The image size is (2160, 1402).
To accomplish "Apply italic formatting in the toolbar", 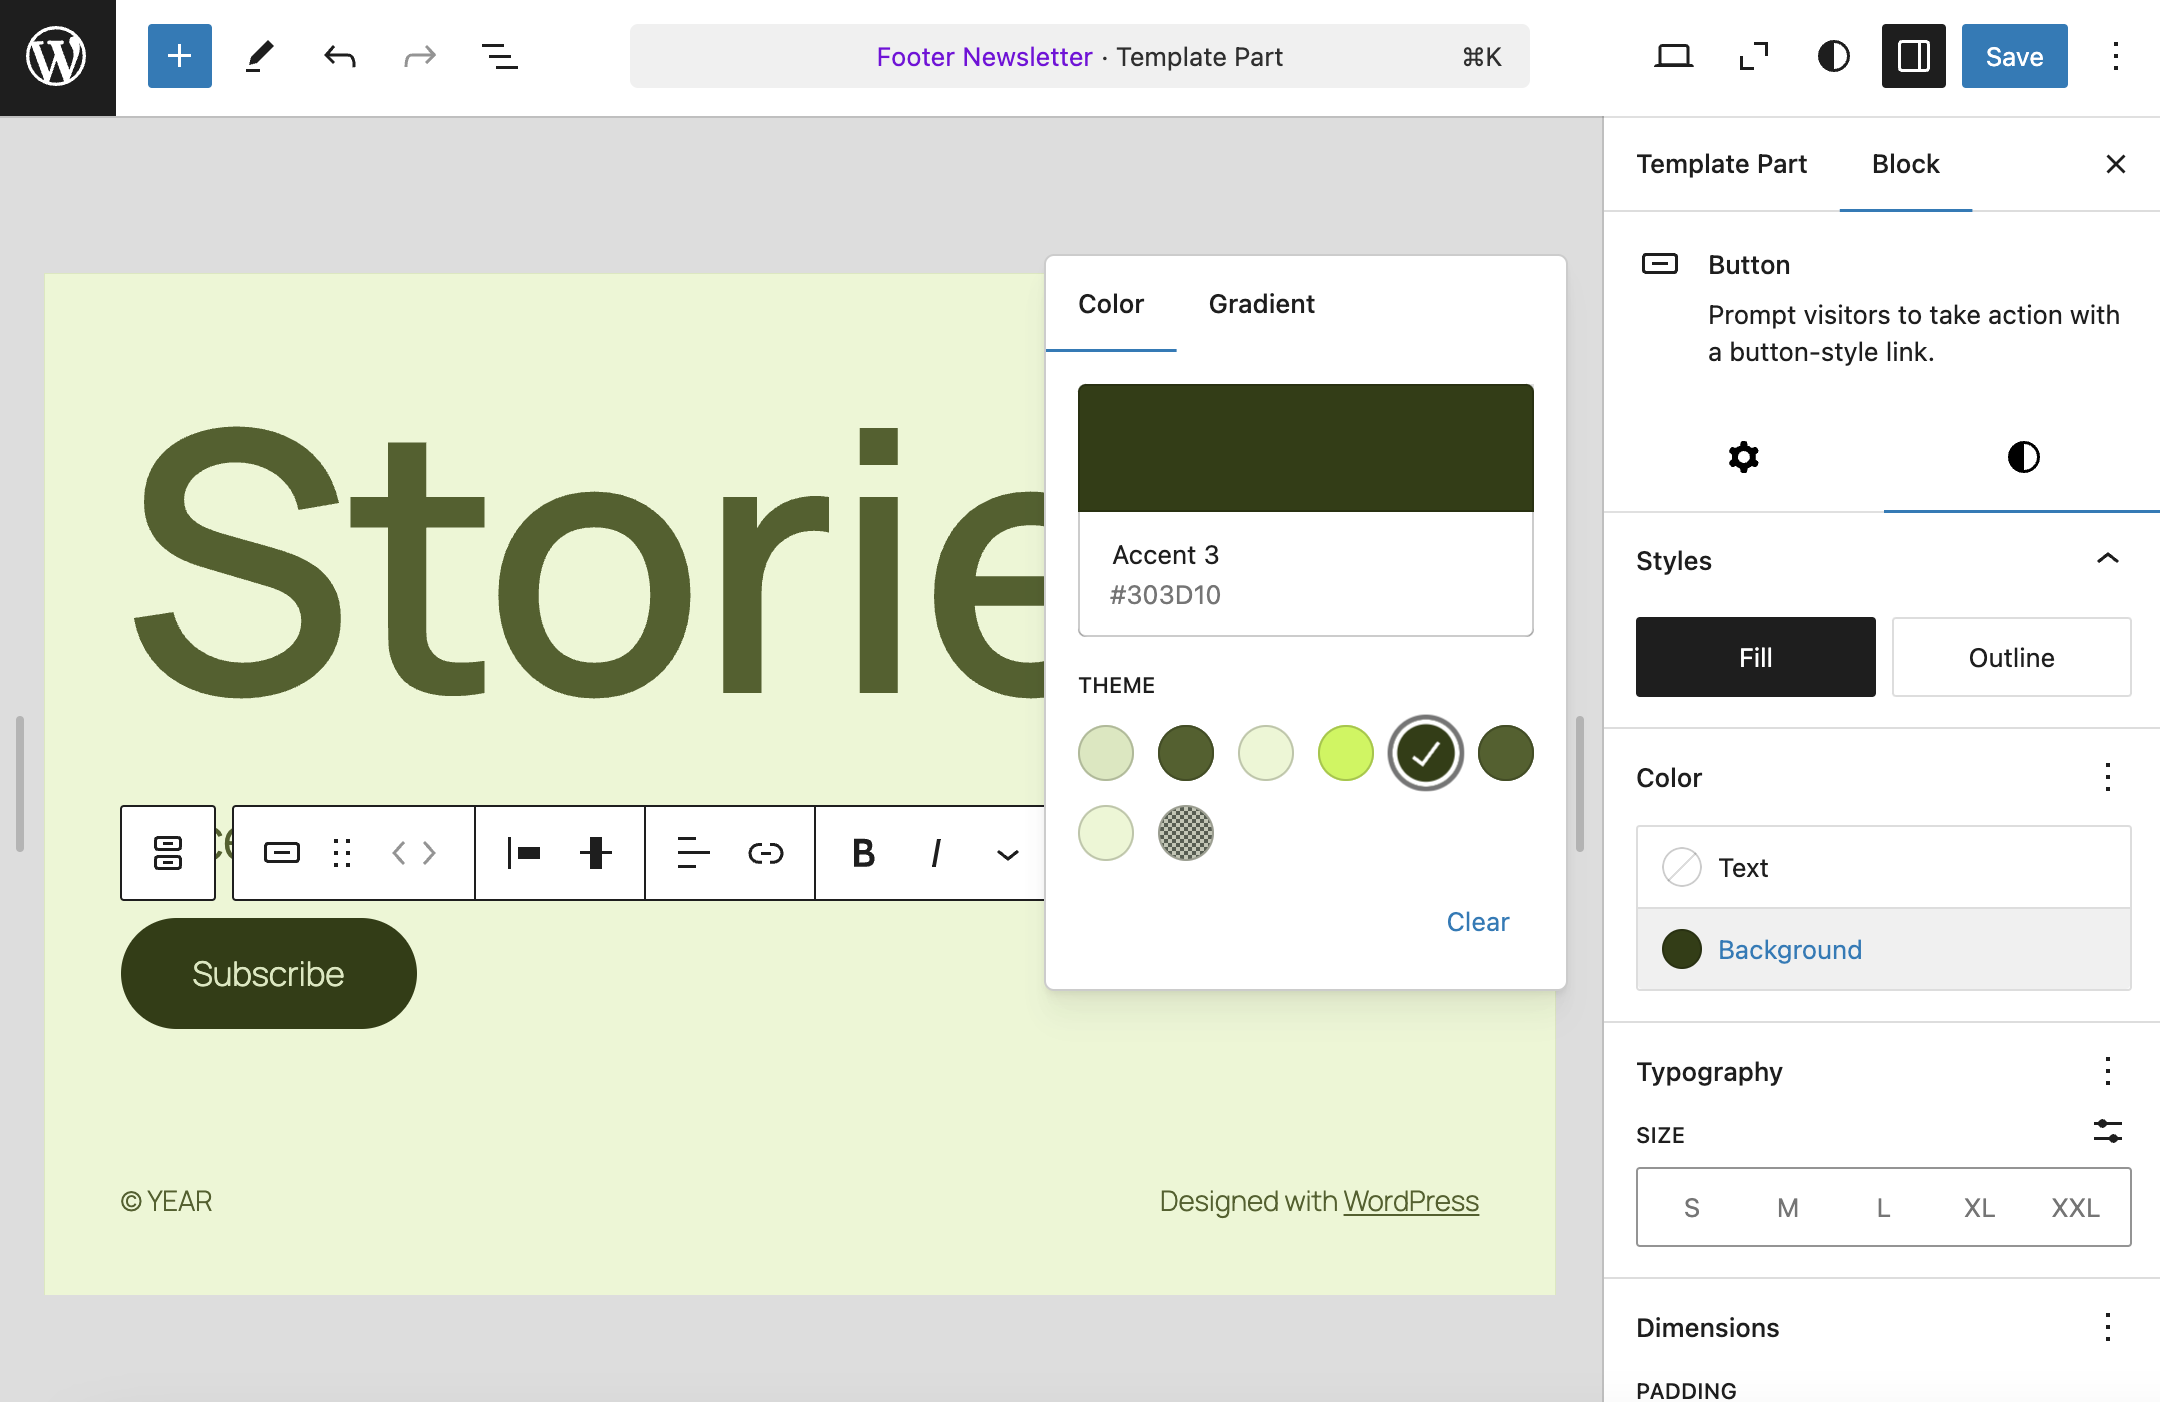I will 935,852.
